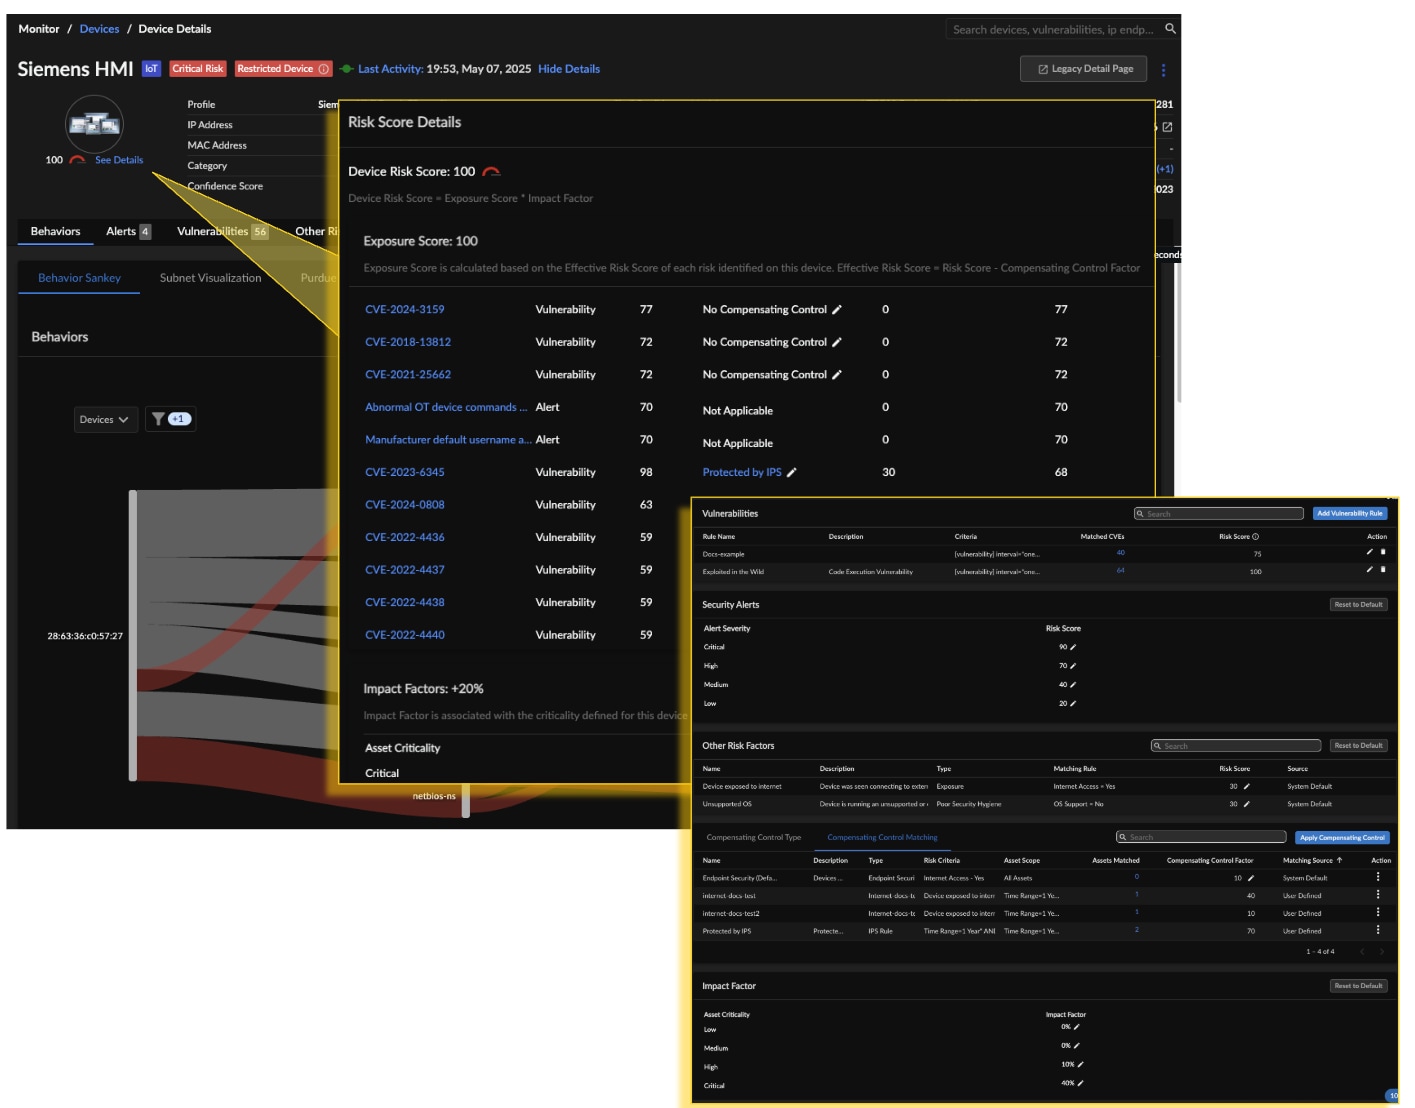Image resolution: width=1415 pixels, height=1108 pixels.
Task: Edit risk score for Unsupported OS
Action: pyautogui.click(x=1247, y=804)
